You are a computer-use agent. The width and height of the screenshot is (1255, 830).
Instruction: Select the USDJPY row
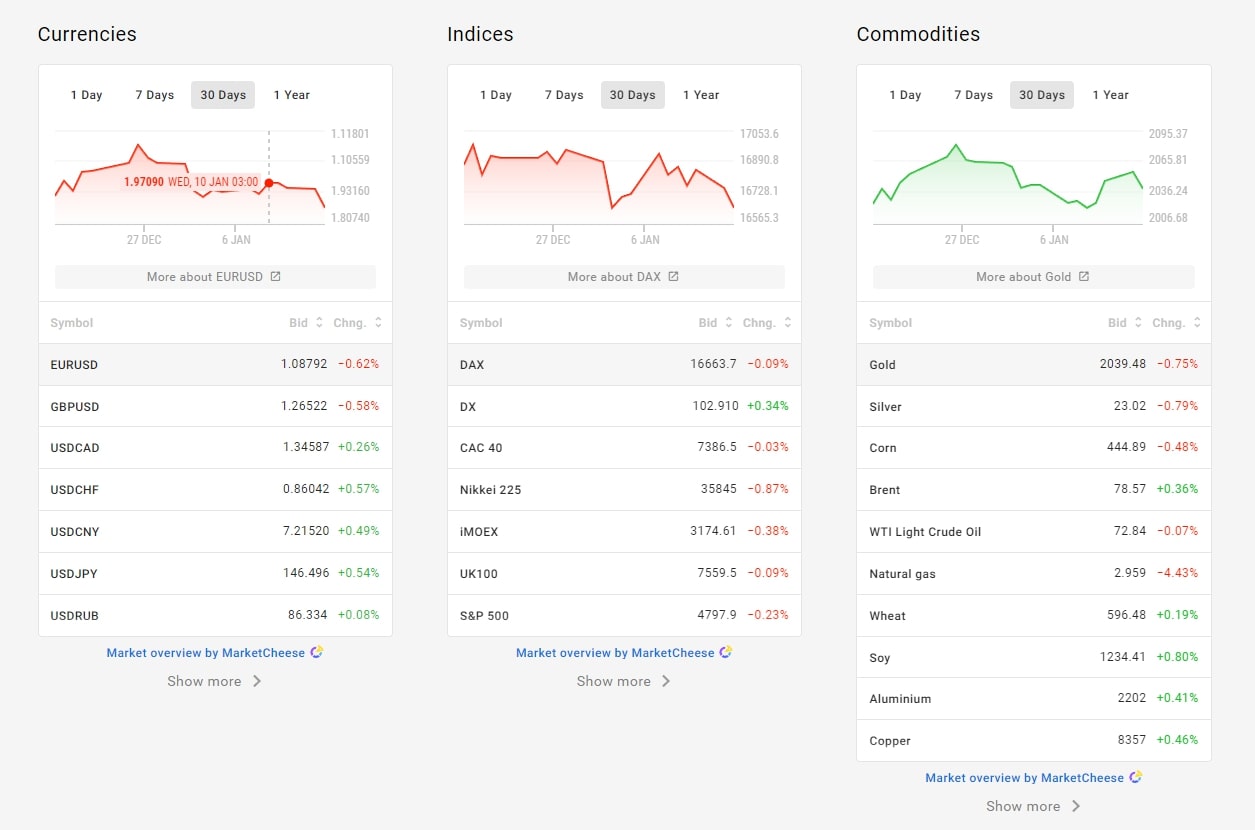click(x=215, y=574)
